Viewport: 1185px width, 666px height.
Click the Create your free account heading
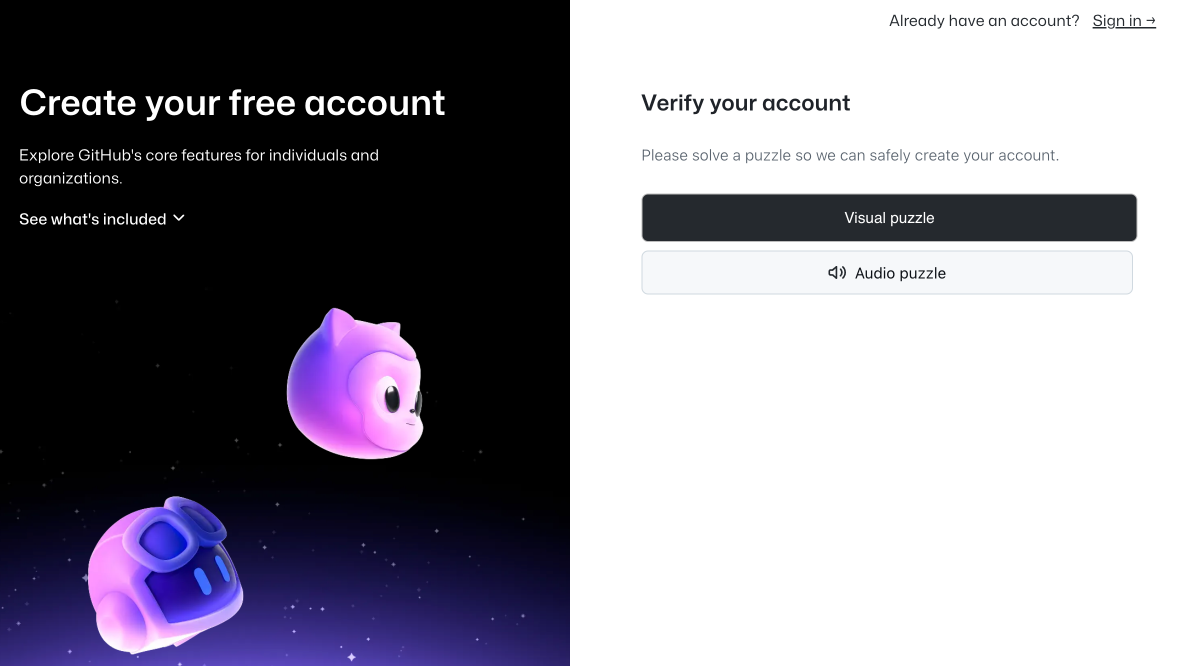tap(232, 103)
